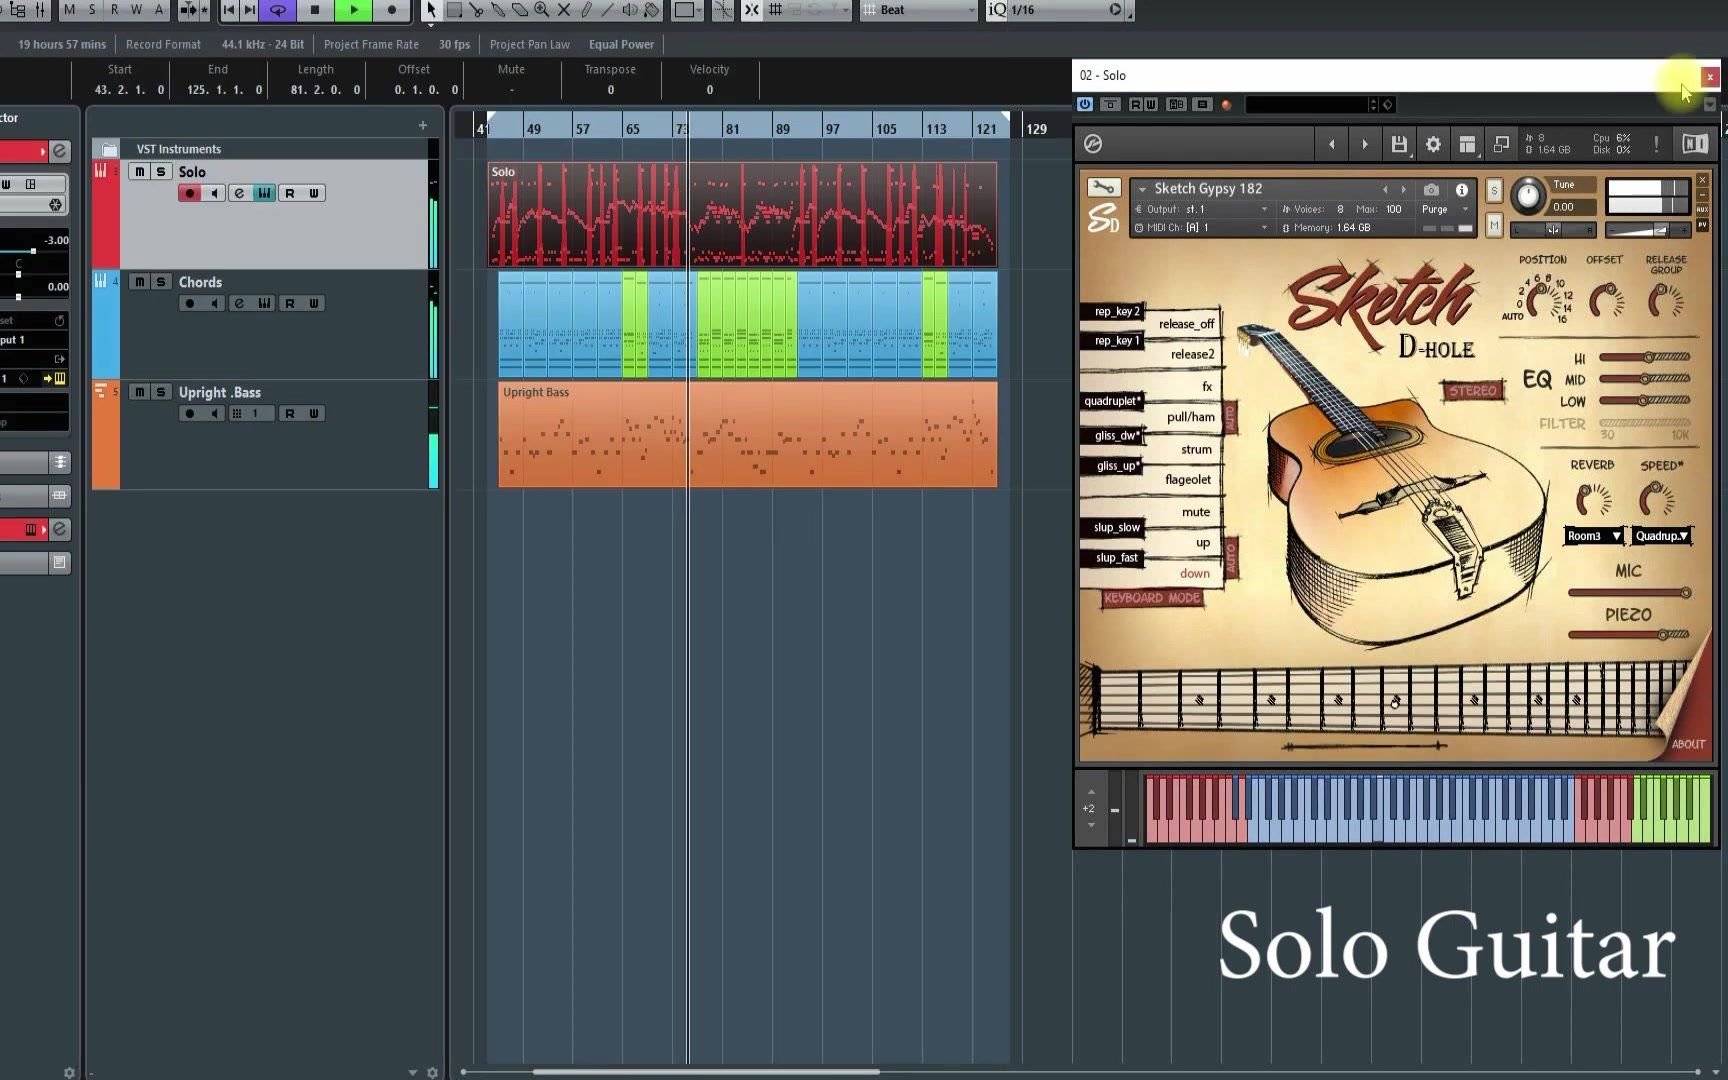The width and height of the screenshot is (1728, 1080).
Task: Click the ABOUT page corner
Action: tap(1688, 744)
